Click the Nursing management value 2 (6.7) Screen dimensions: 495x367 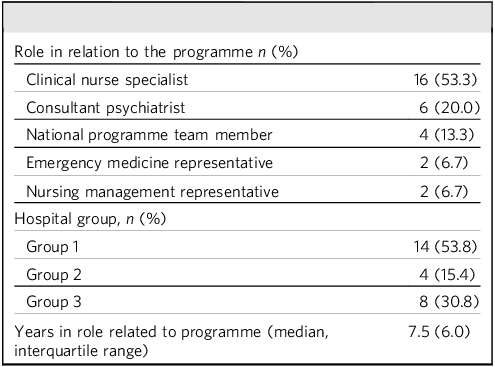click(x=444, y=191)
